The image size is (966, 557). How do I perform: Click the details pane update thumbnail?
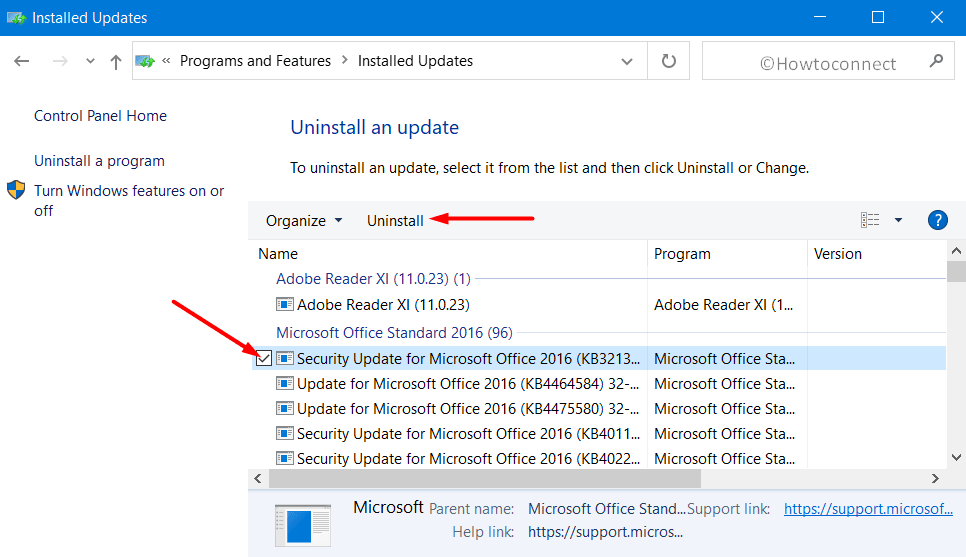[x=302, y=526]
